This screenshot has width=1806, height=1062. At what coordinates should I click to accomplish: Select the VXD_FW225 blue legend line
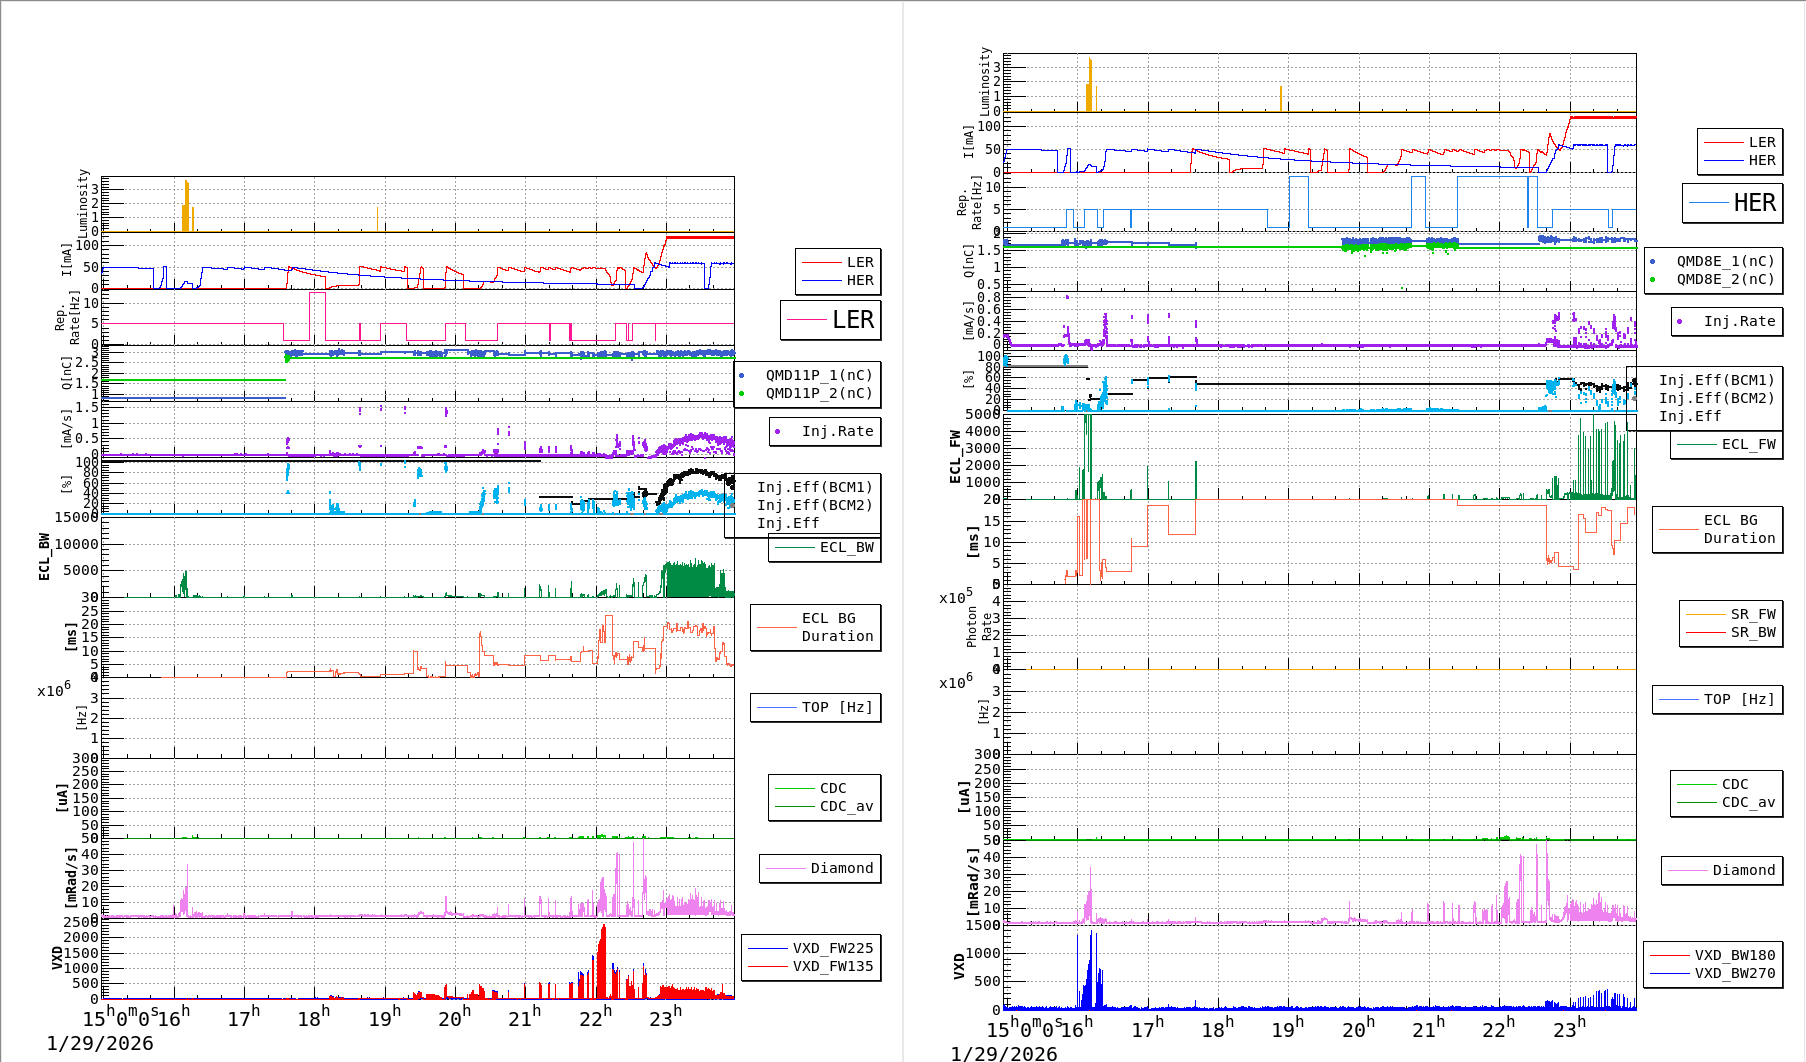click(767, 948)
